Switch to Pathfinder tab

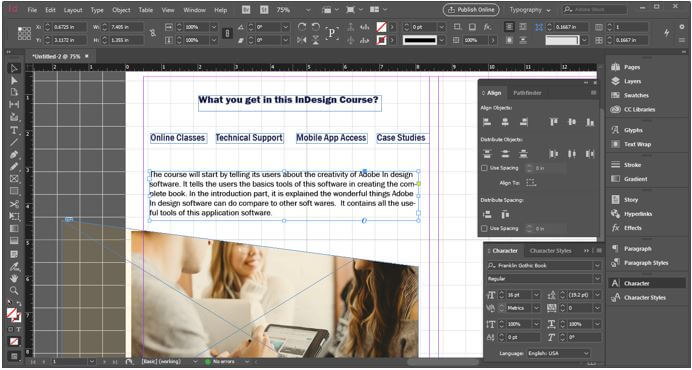click(x=527, y=93)
